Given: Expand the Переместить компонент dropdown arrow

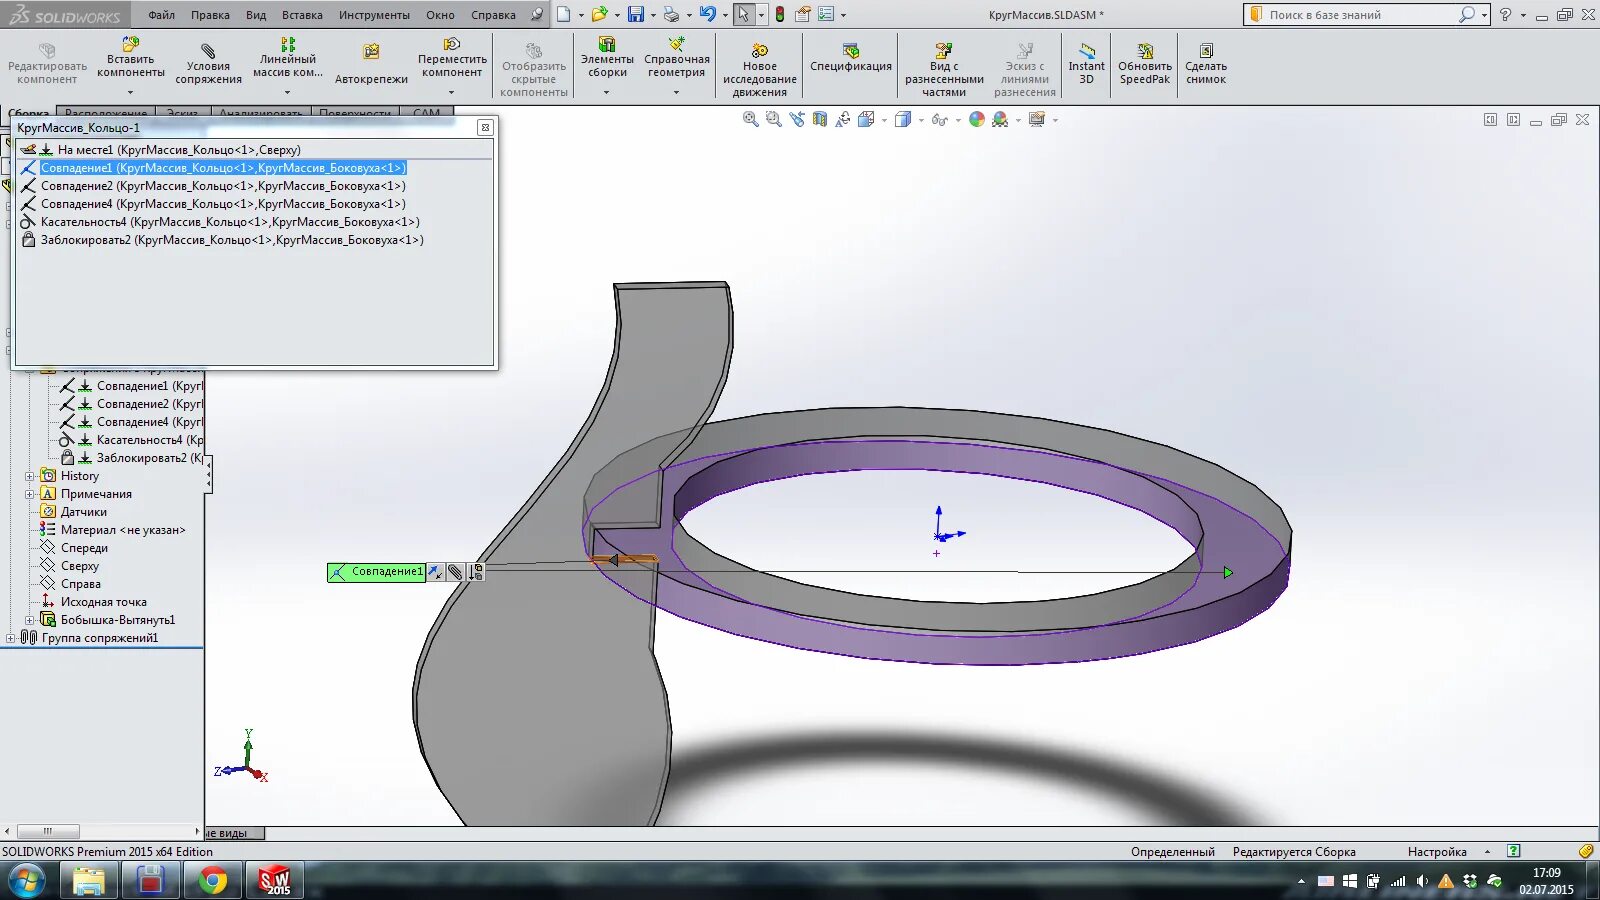Looking at the screenshot, I should 451,93.
